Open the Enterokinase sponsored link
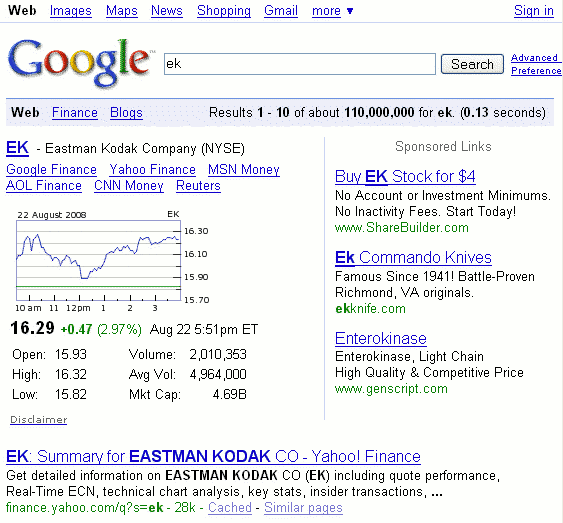The image size is (563, 523). point(381,338)
